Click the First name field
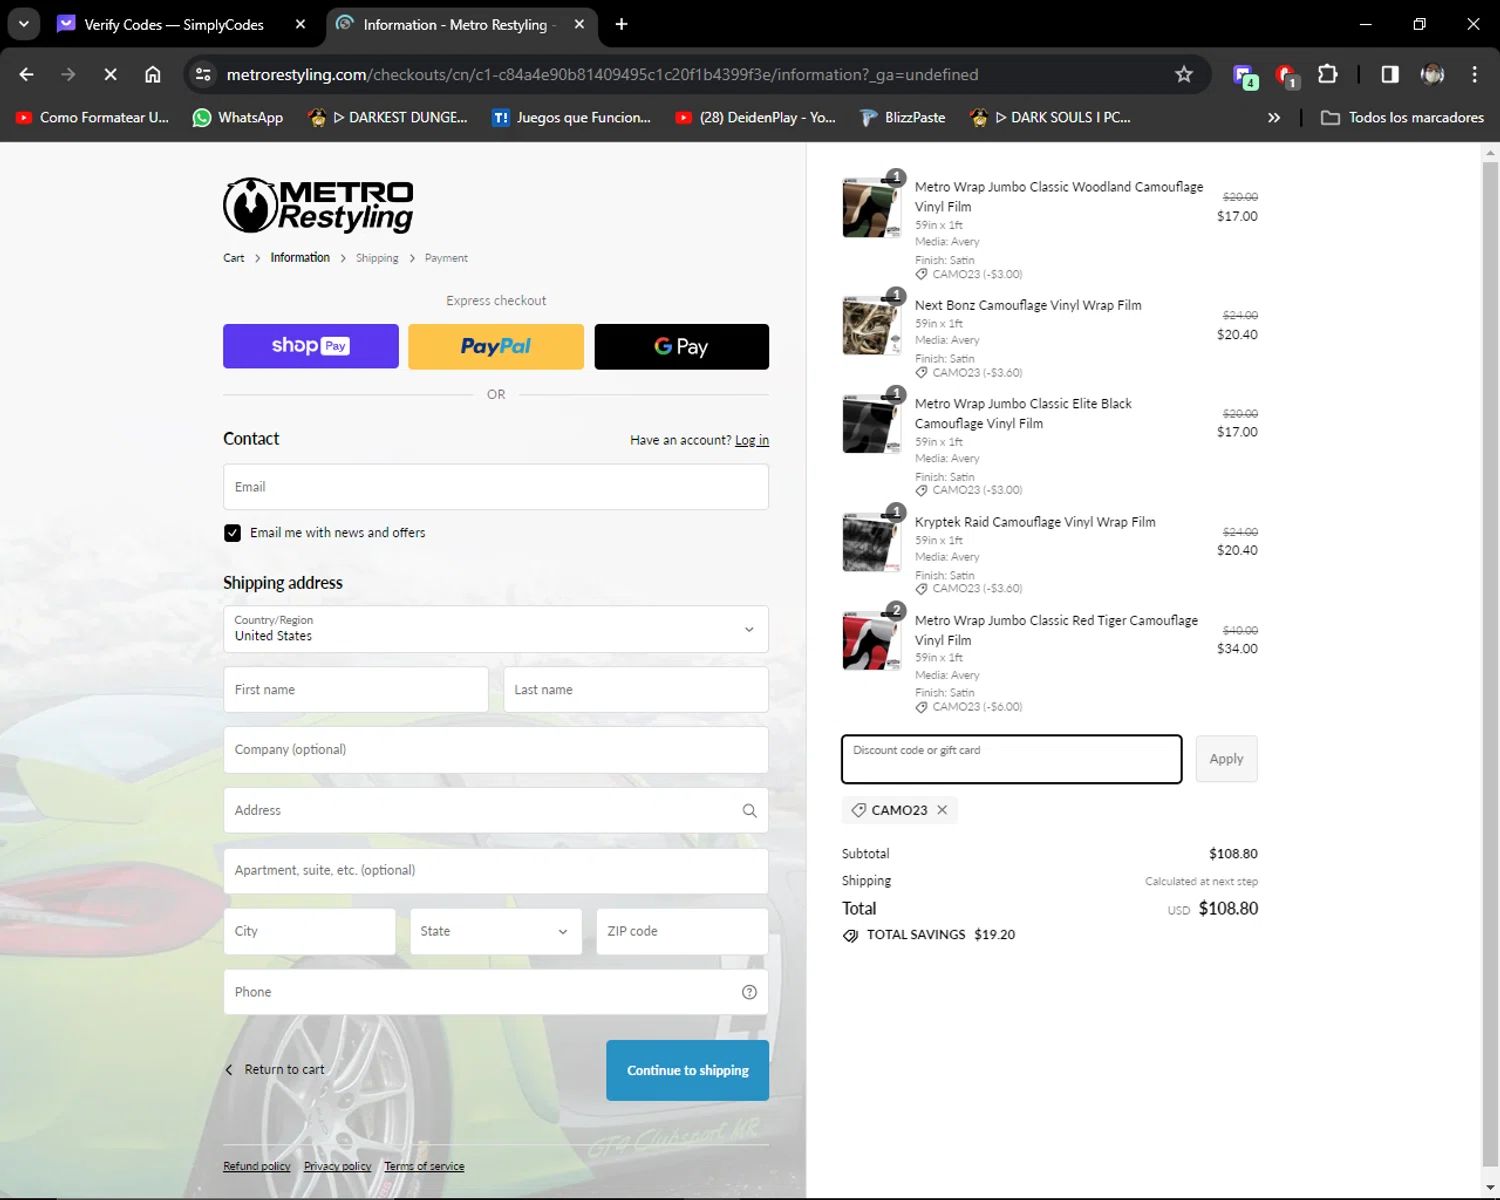 point(356,690)
